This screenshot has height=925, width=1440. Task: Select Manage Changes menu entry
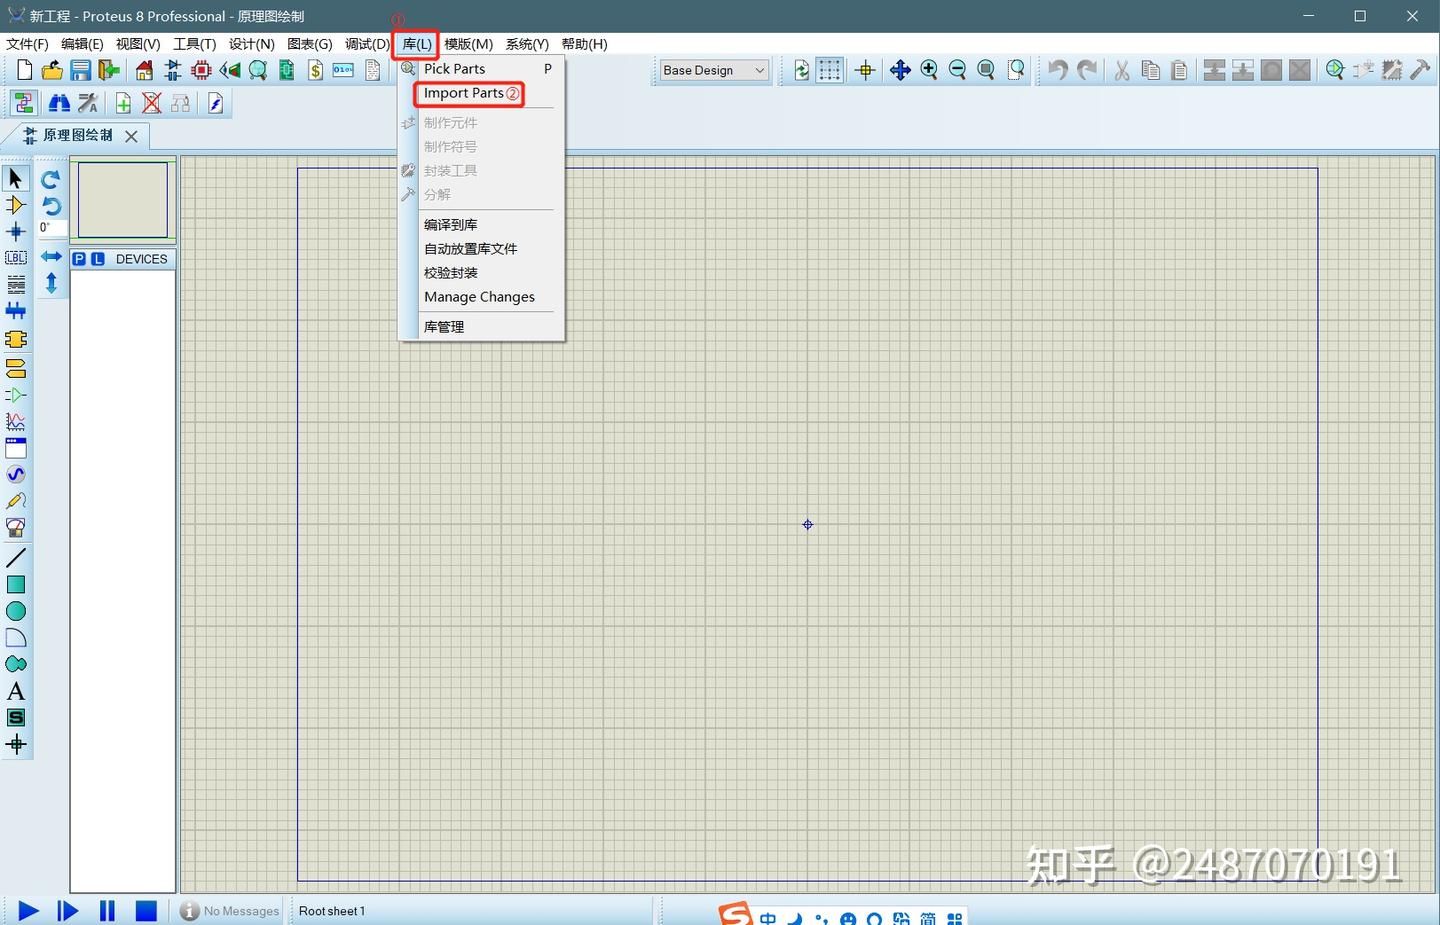click(479, 297)
